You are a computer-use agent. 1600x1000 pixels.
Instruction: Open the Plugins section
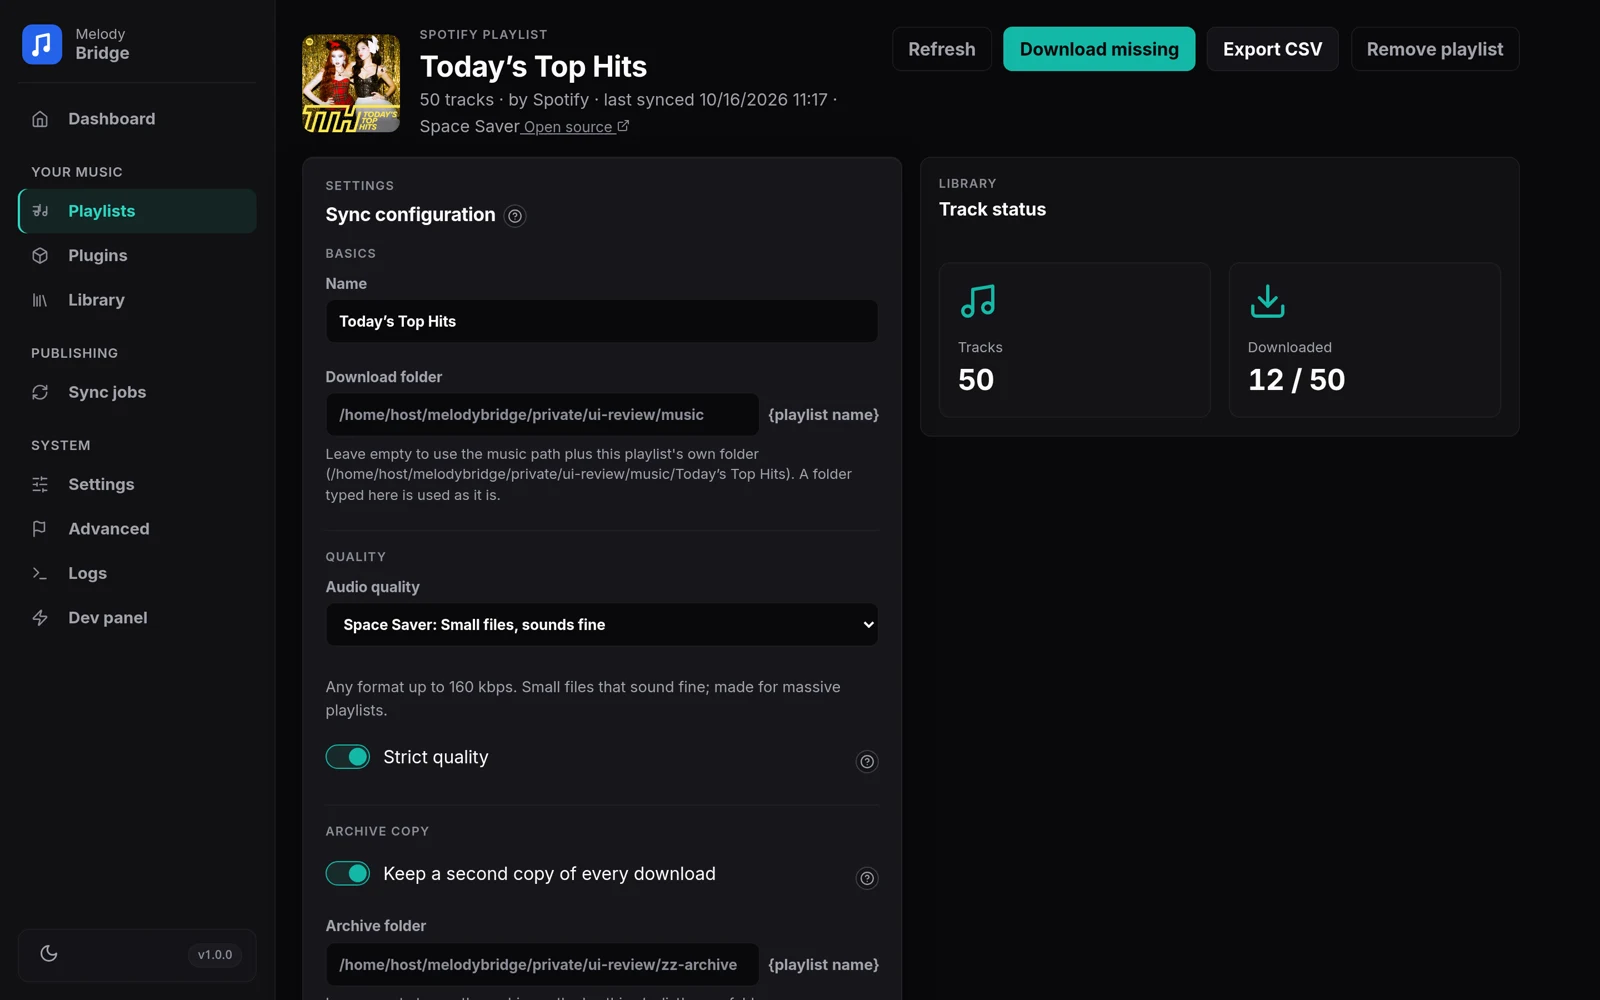click(137, 255)
